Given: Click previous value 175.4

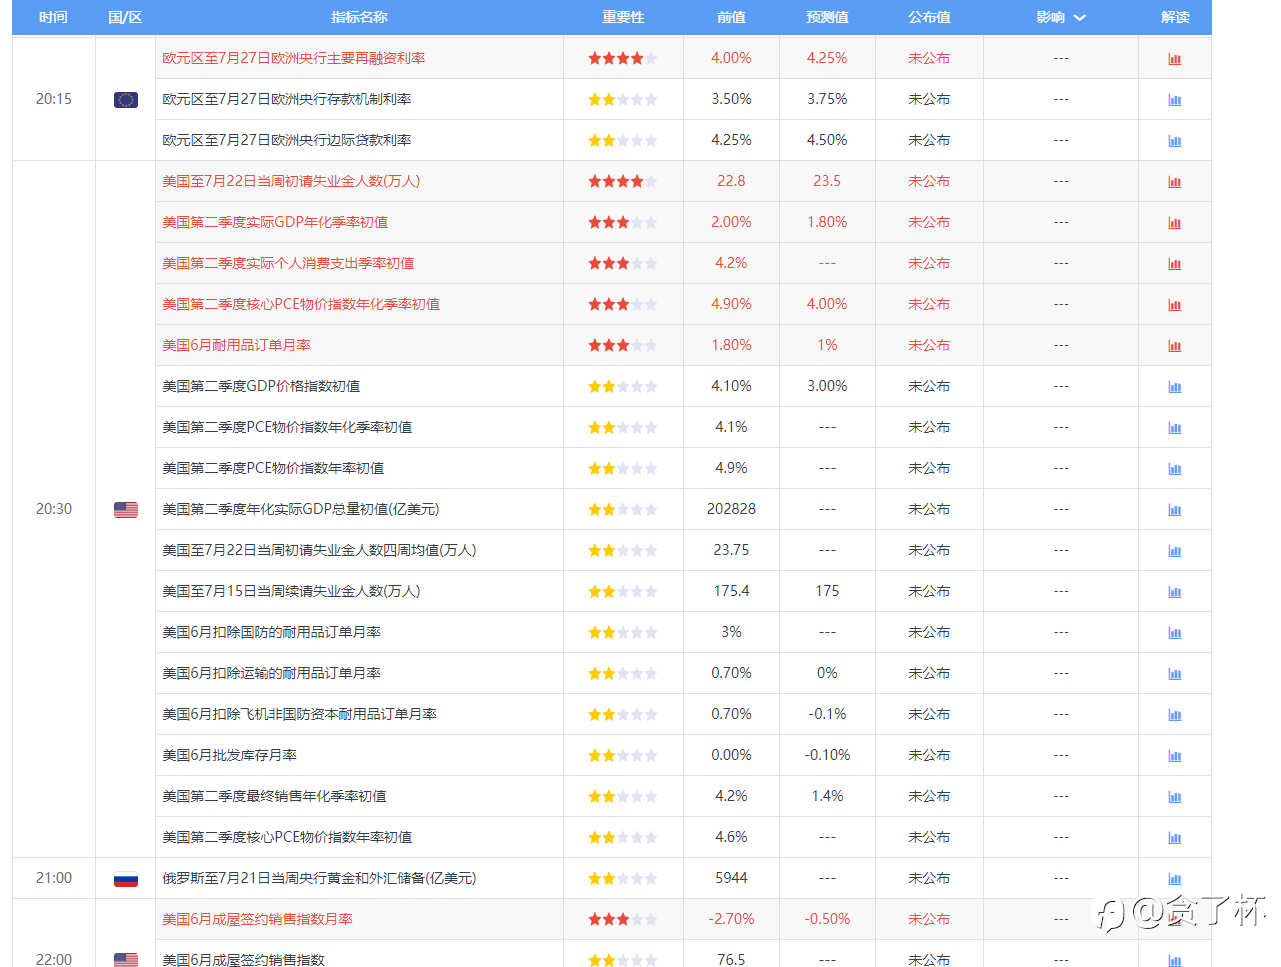Looking at the screenshot, I should pos(731,591).
